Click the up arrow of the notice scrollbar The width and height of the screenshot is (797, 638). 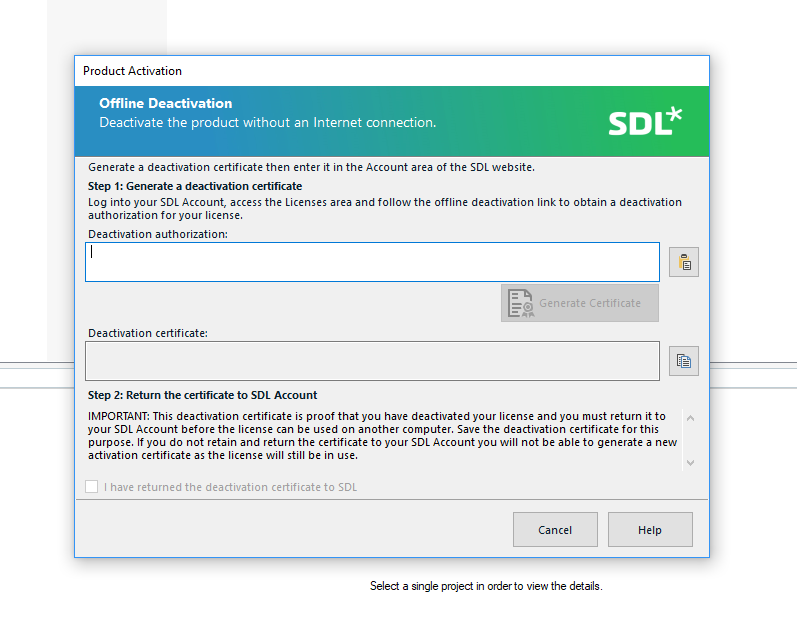point(690,418)
